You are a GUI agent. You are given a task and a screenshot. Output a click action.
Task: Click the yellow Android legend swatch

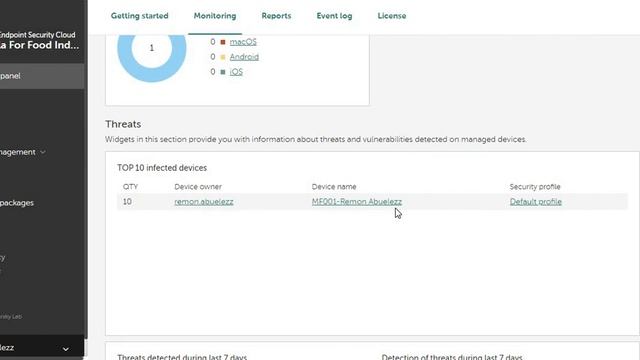click(x=223, y=57)
